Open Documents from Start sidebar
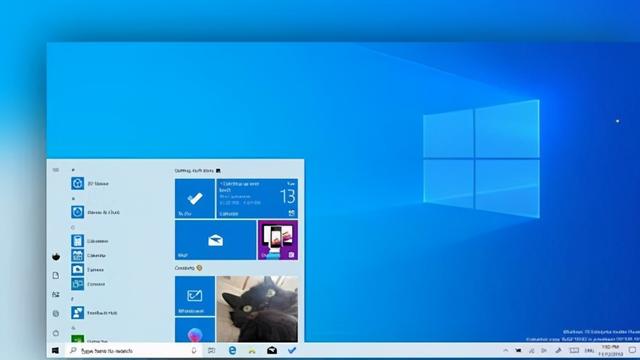The width and height of the screenshot is (640, 360). click(x=56, y=276)
